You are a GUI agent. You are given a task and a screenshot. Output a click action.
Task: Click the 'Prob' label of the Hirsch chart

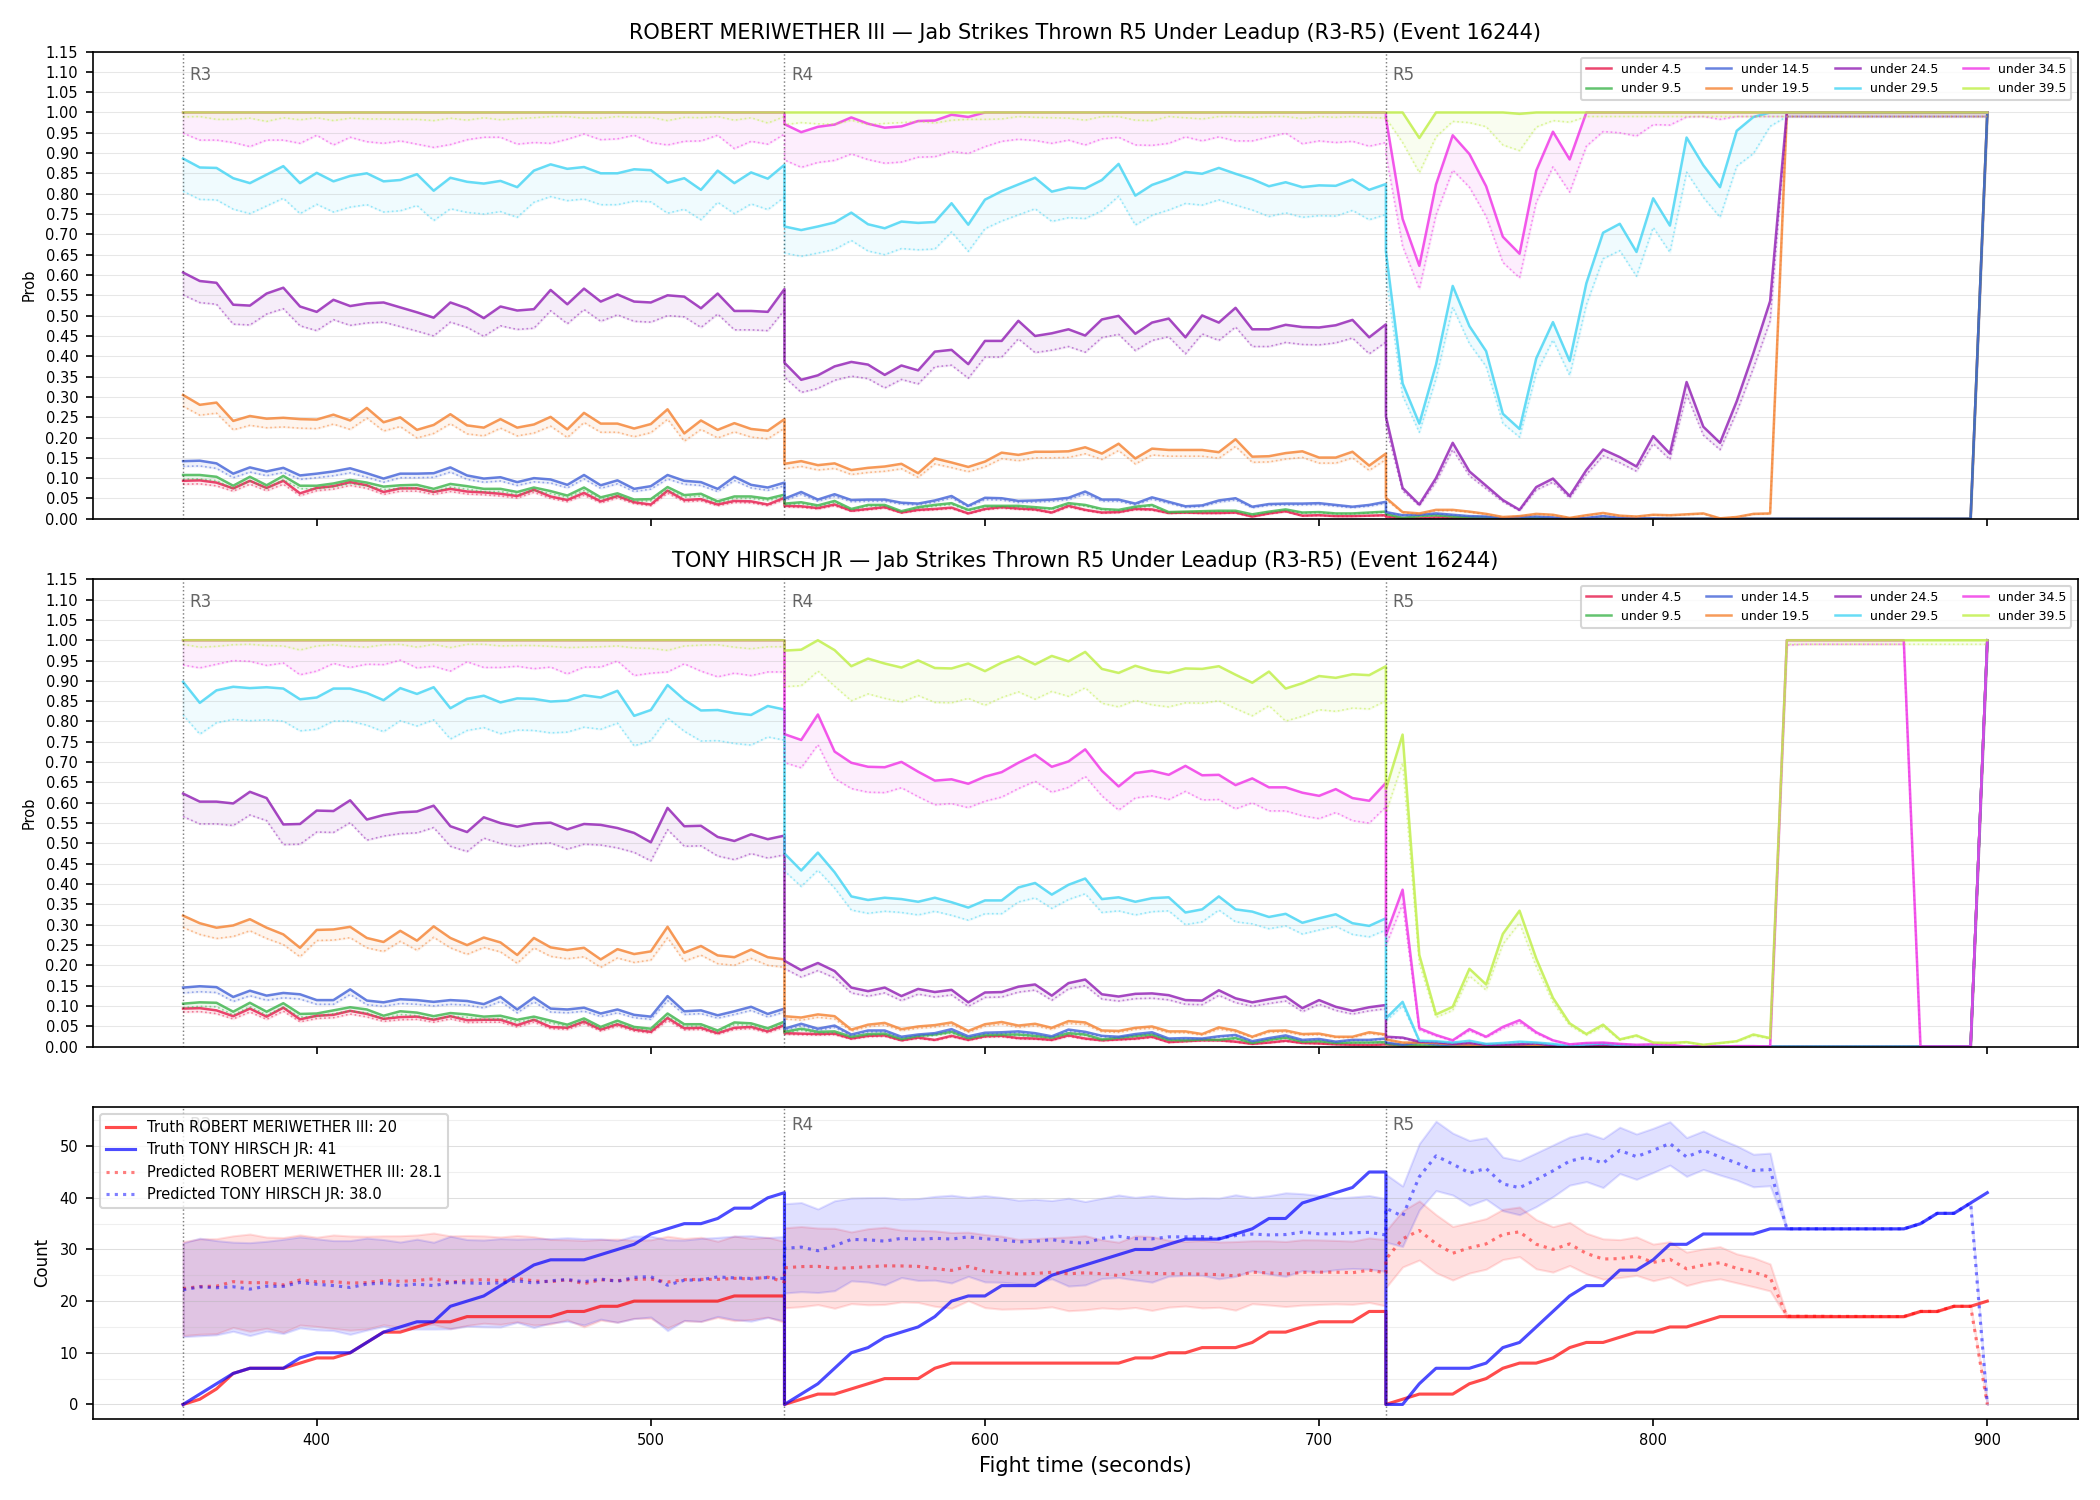[x=29, y=814]
